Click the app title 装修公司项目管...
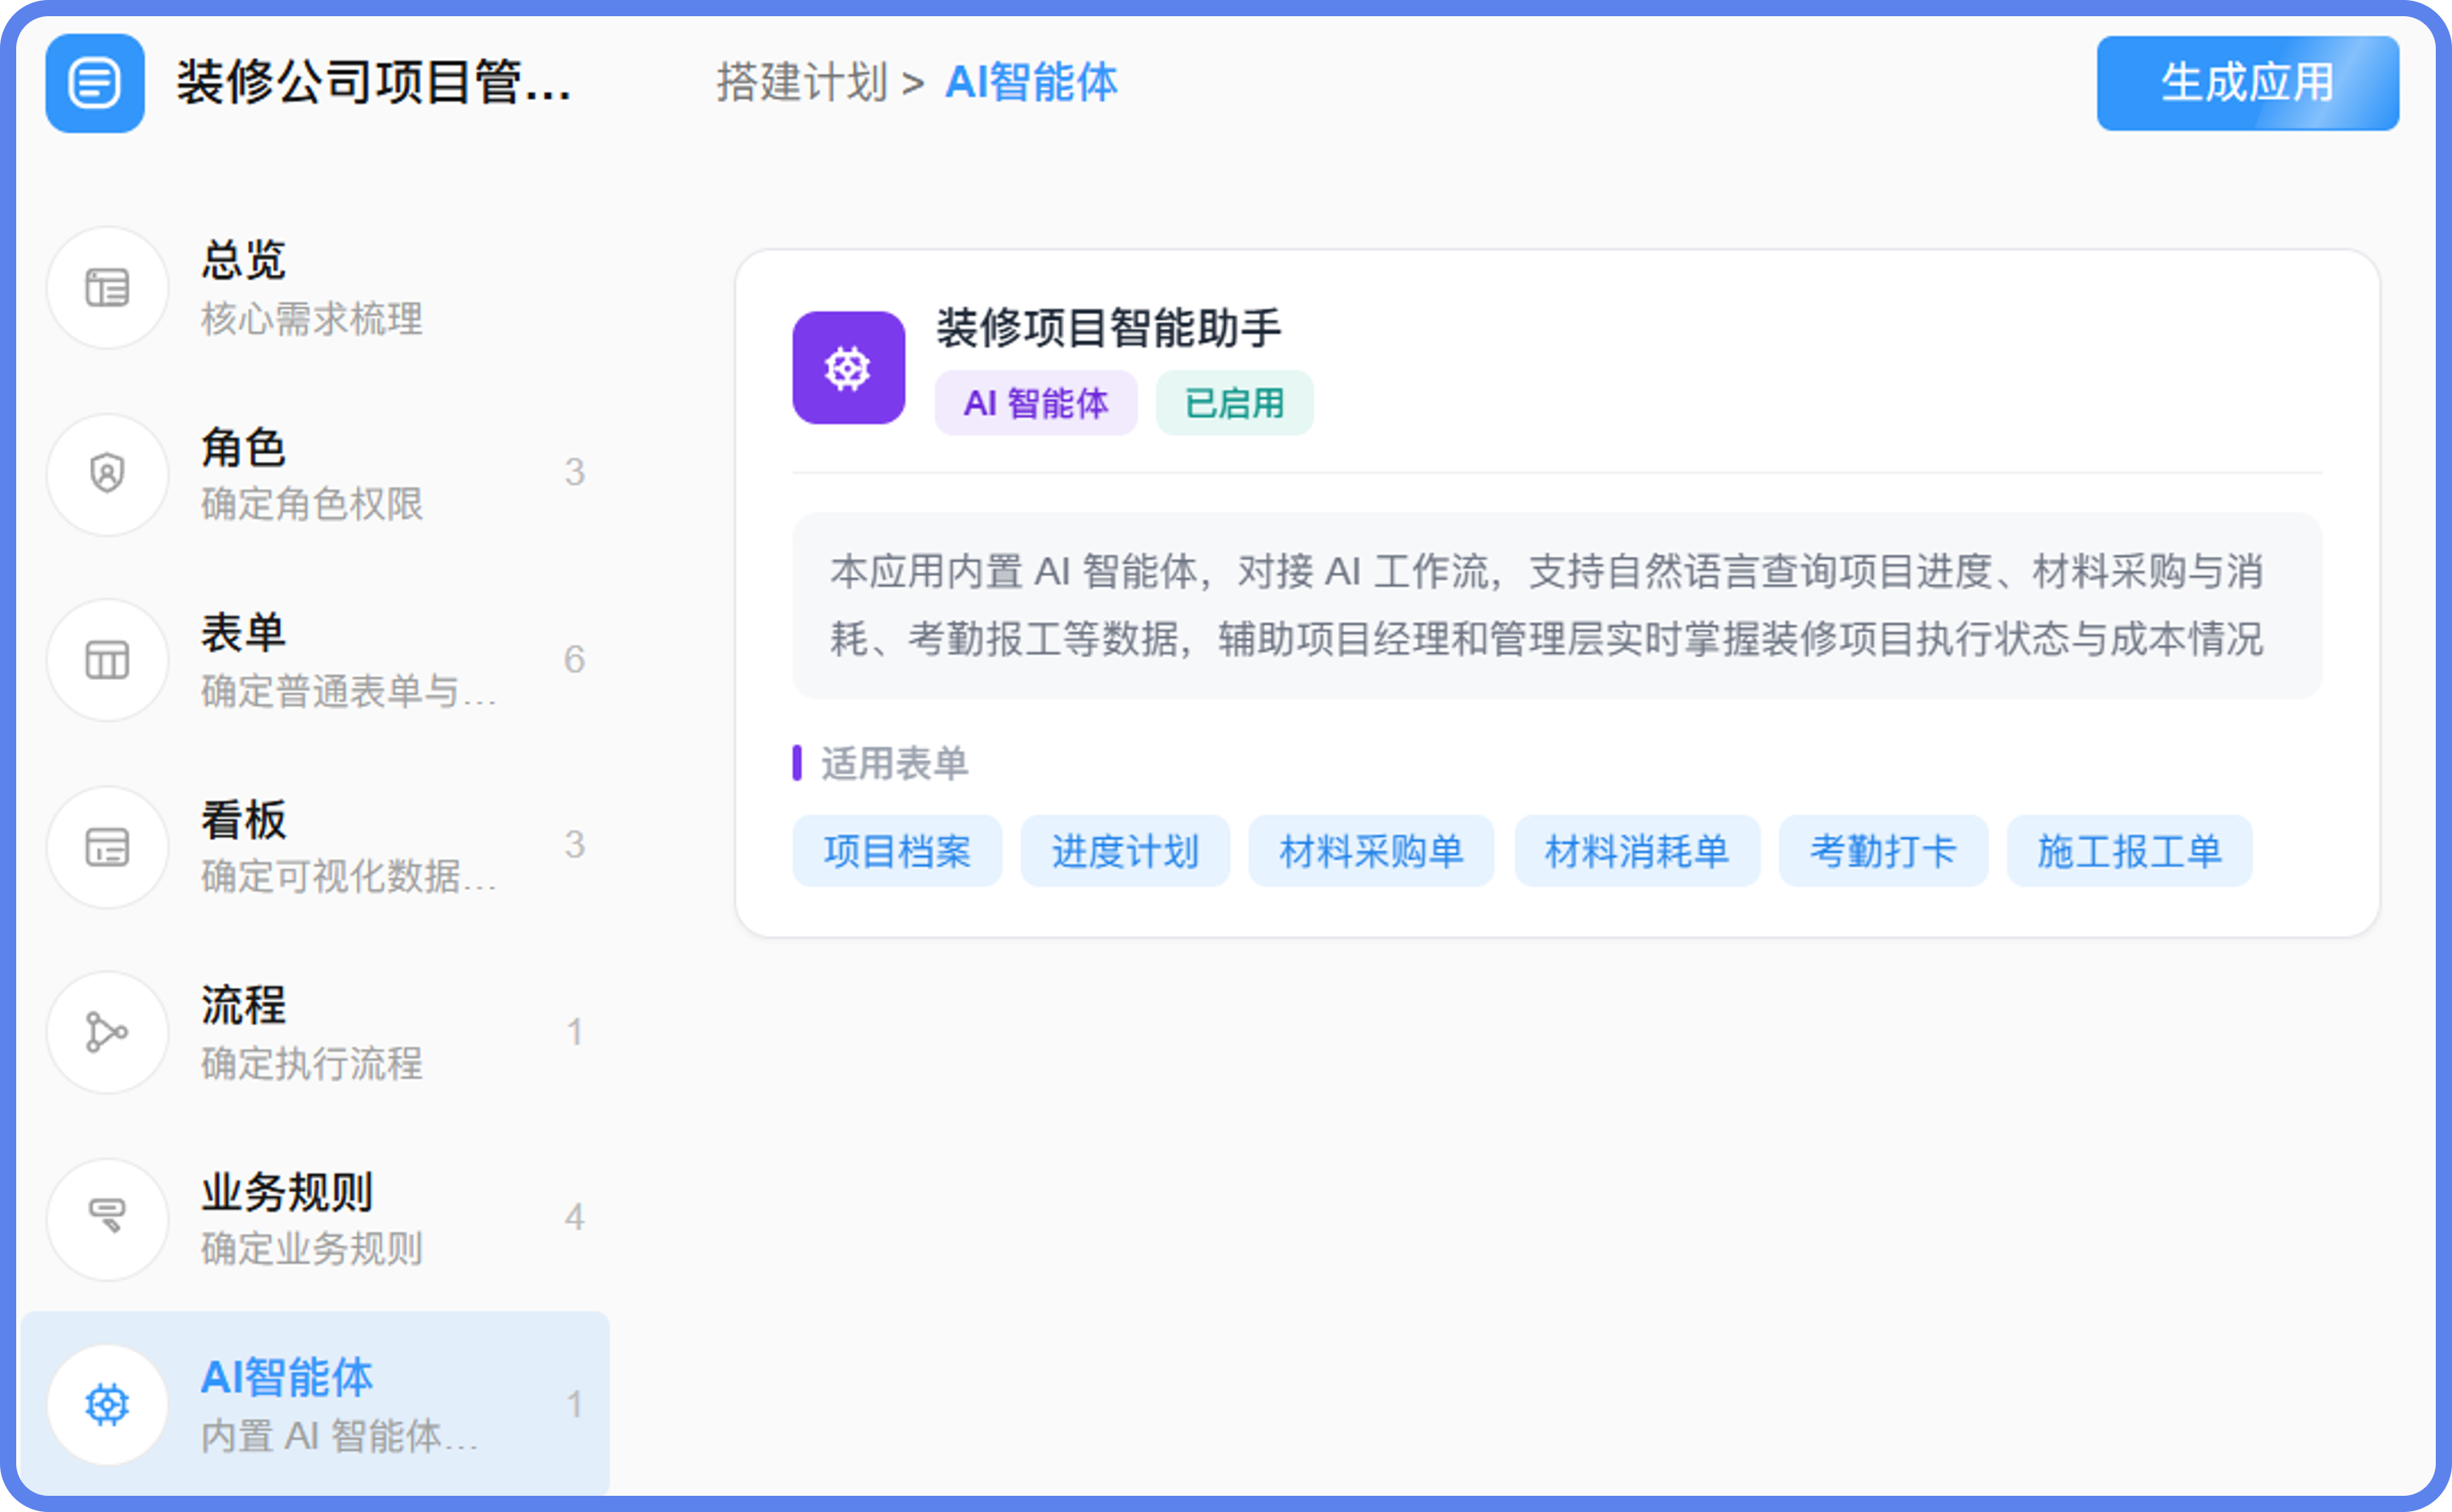The width and height of the screenshot is (2452, 1512). (374, 82)
